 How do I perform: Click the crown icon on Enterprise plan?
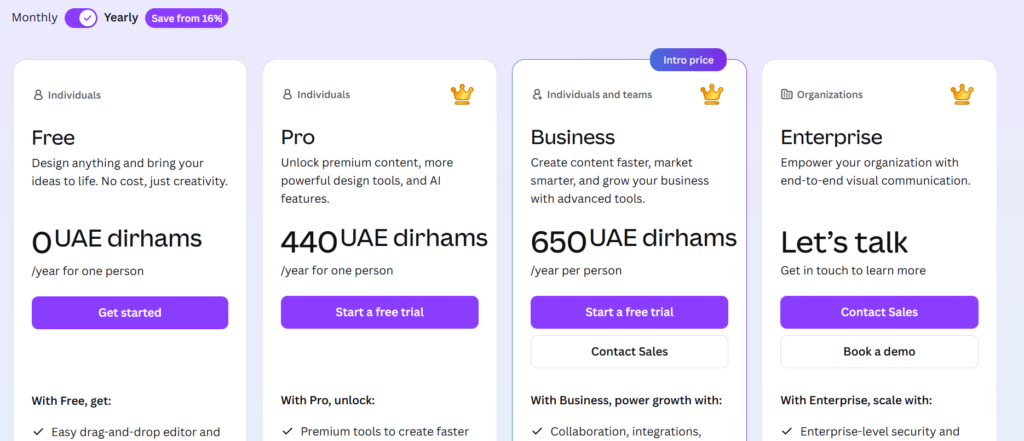pyautogui.click(x=961, y=94)
